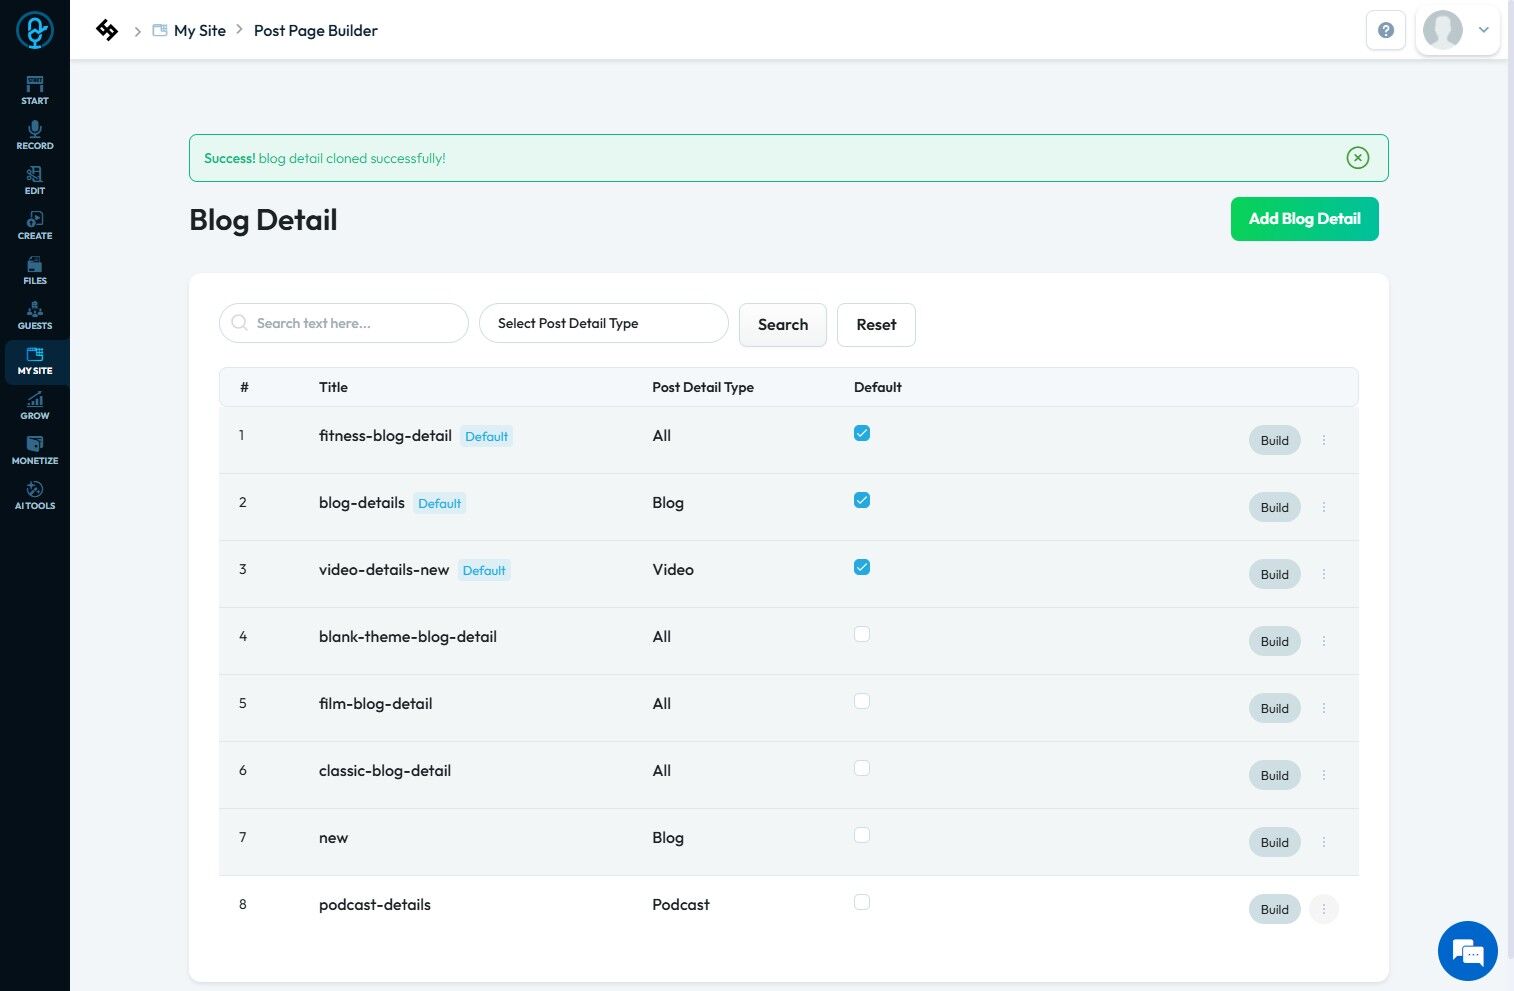Image resolution: width=1514 pixels, height=991 pixels.
Task: Navigate to My Site breadcrumb
Action: pyautogui.click(x=199, y=31)
